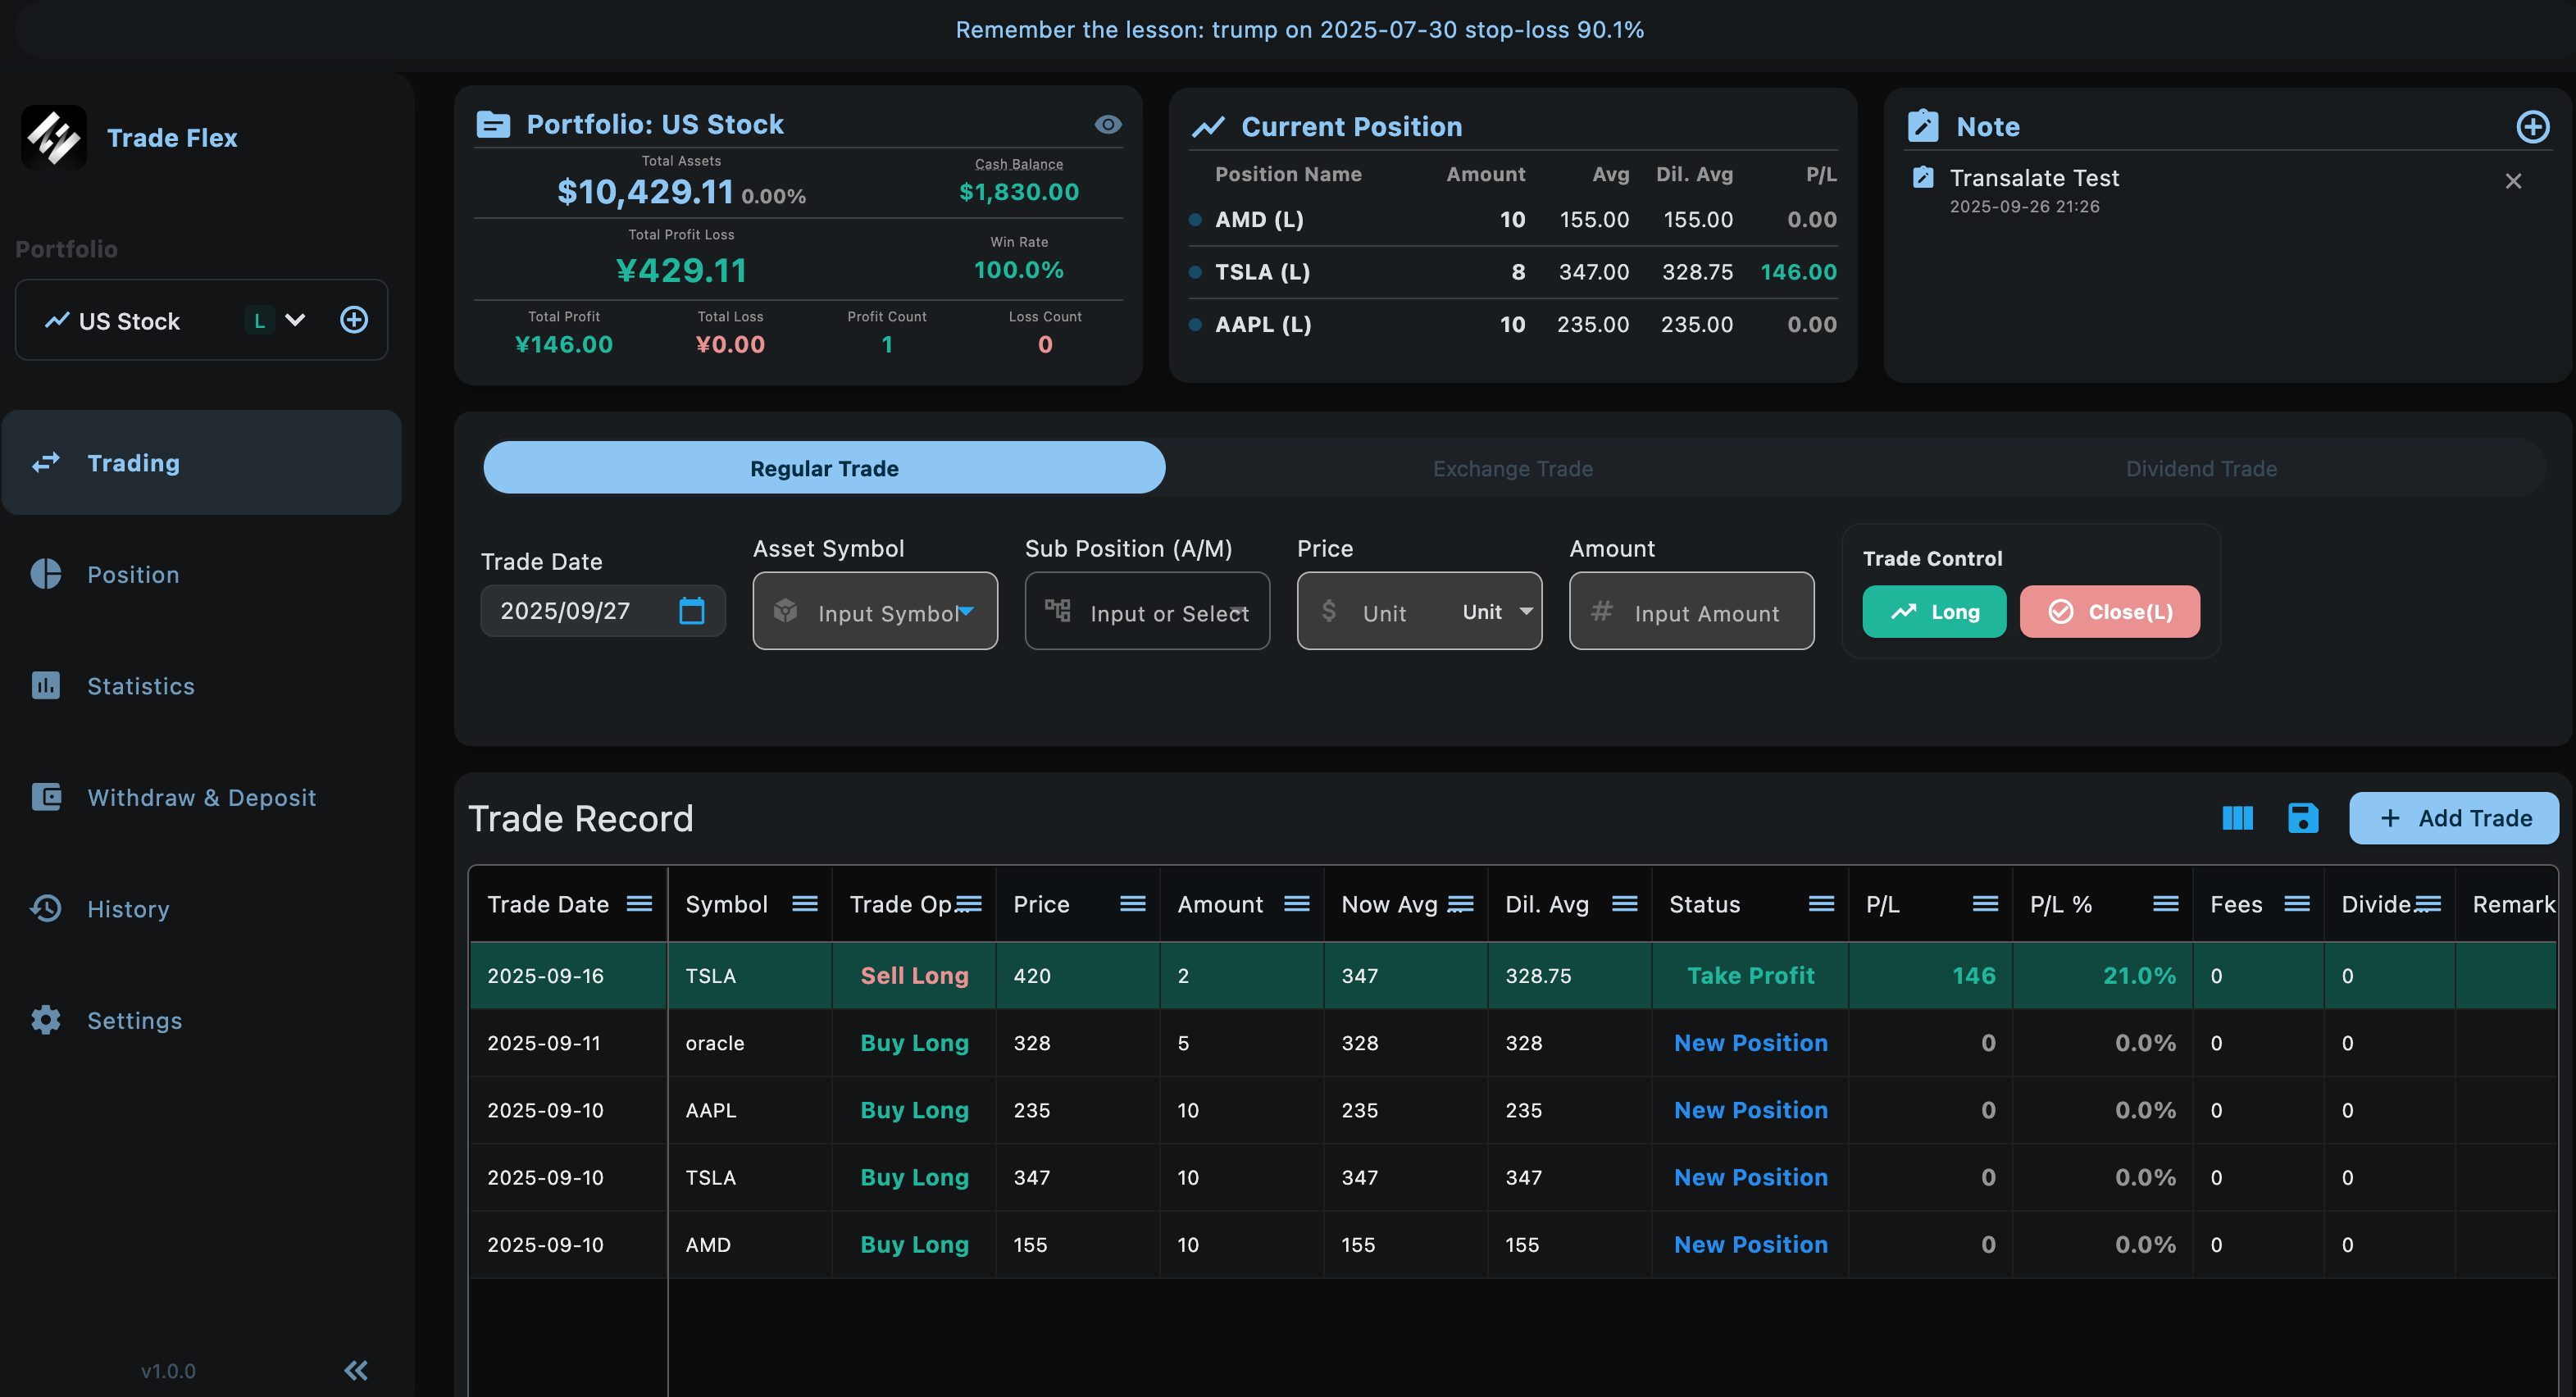Click the column layout icon in Trade Record
2576x1397 pixels.
[2237, 818]
